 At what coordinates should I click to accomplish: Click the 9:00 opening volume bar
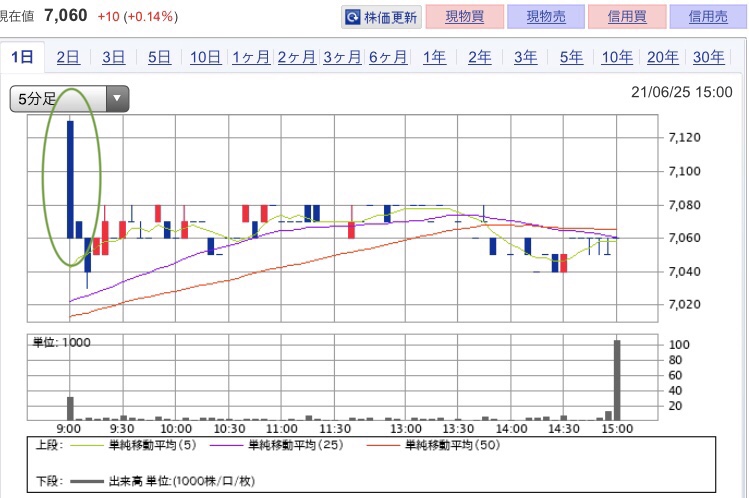coord(70,408)
